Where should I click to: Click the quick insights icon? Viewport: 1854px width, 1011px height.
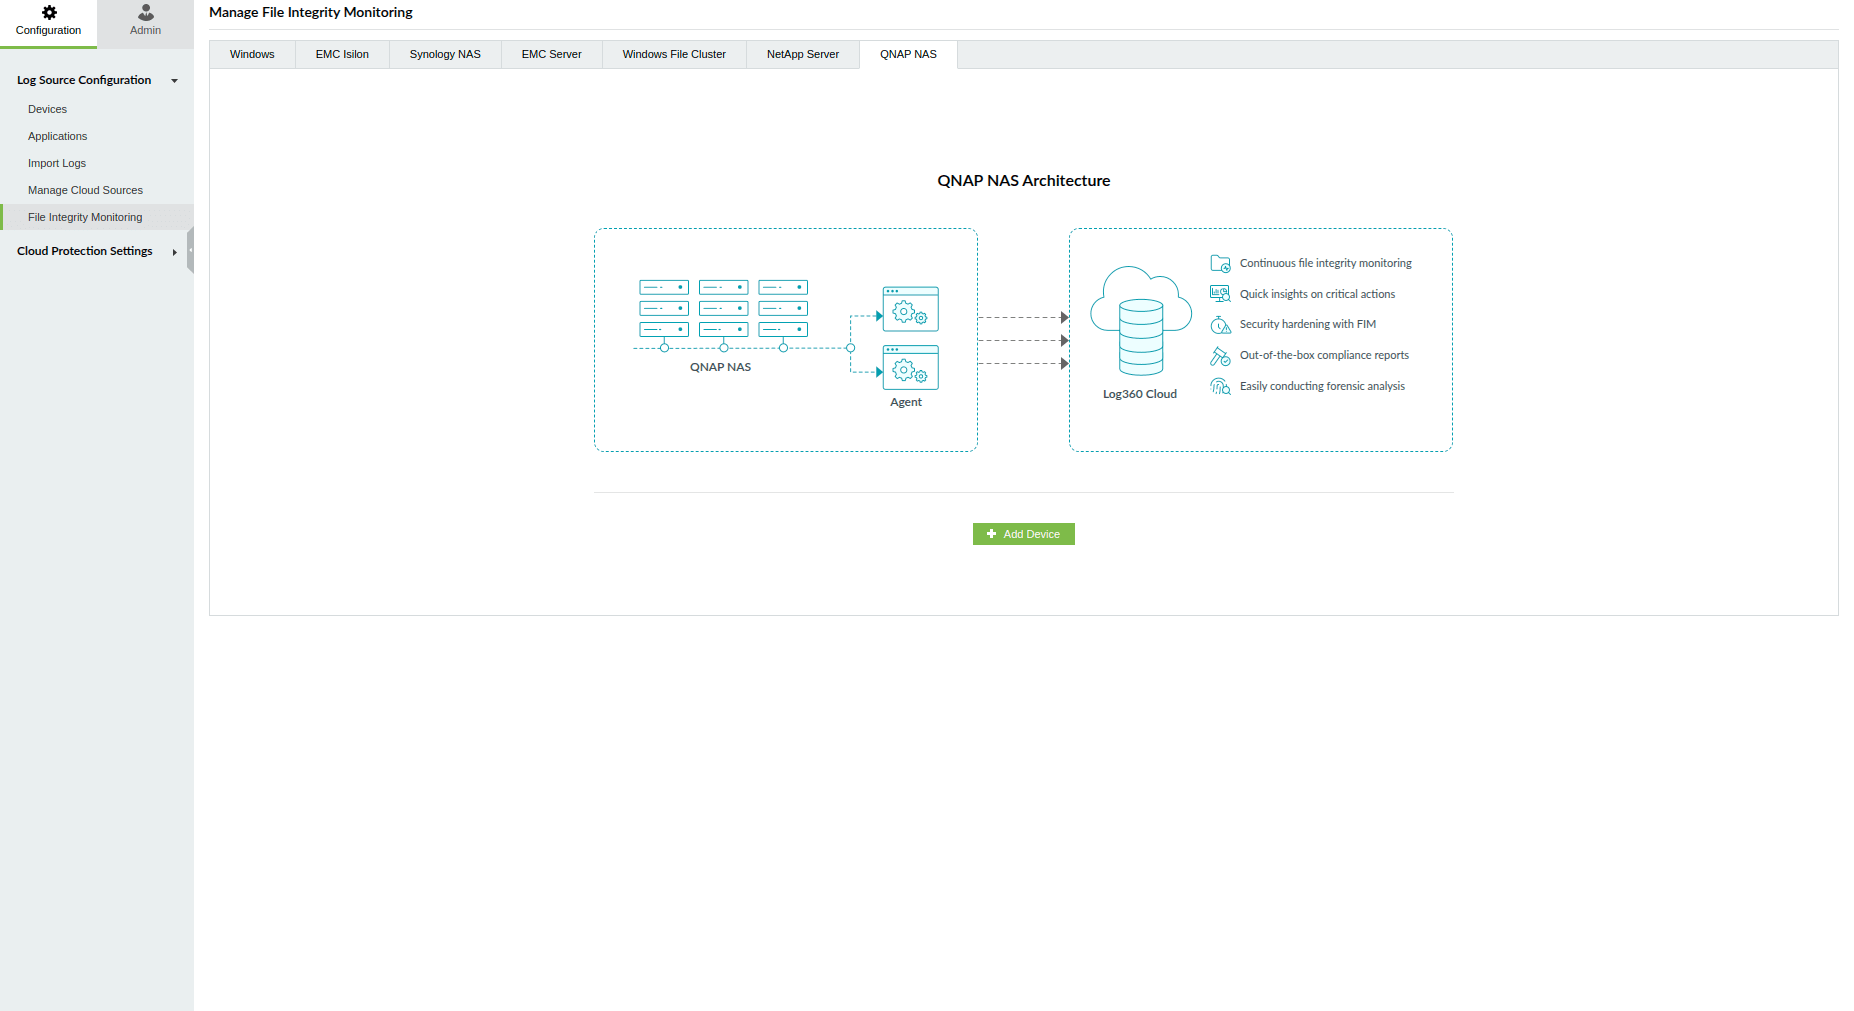(x=1220, y=294)
